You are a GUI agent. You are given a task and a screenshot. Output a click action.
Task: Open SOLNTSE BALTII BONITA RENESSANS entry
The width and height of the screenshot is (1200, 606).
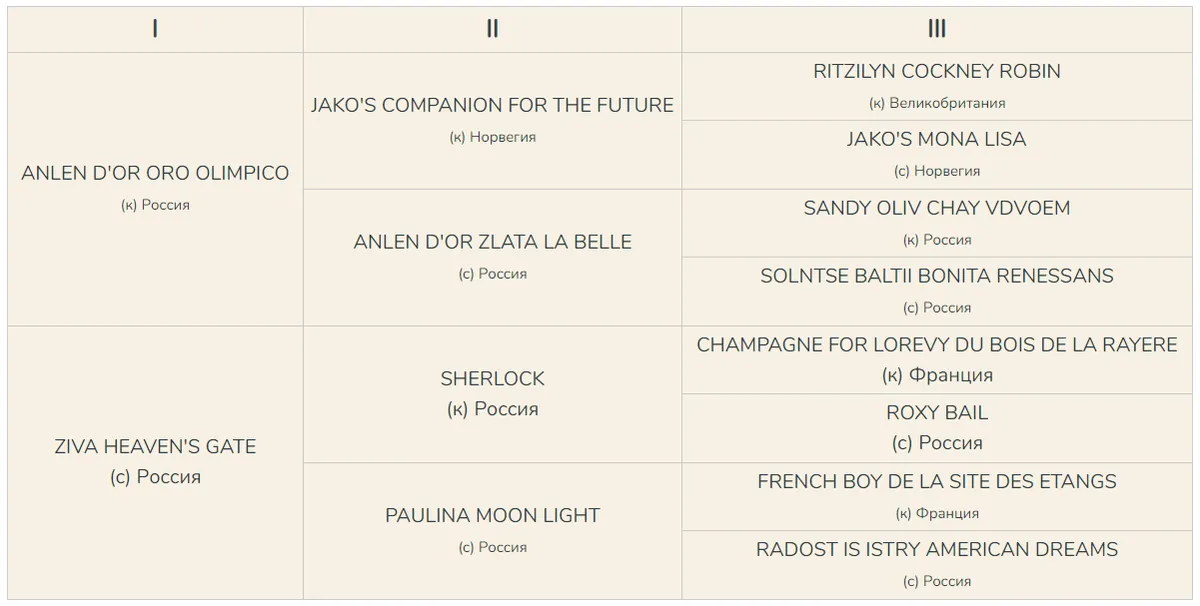tap(936, 276)
